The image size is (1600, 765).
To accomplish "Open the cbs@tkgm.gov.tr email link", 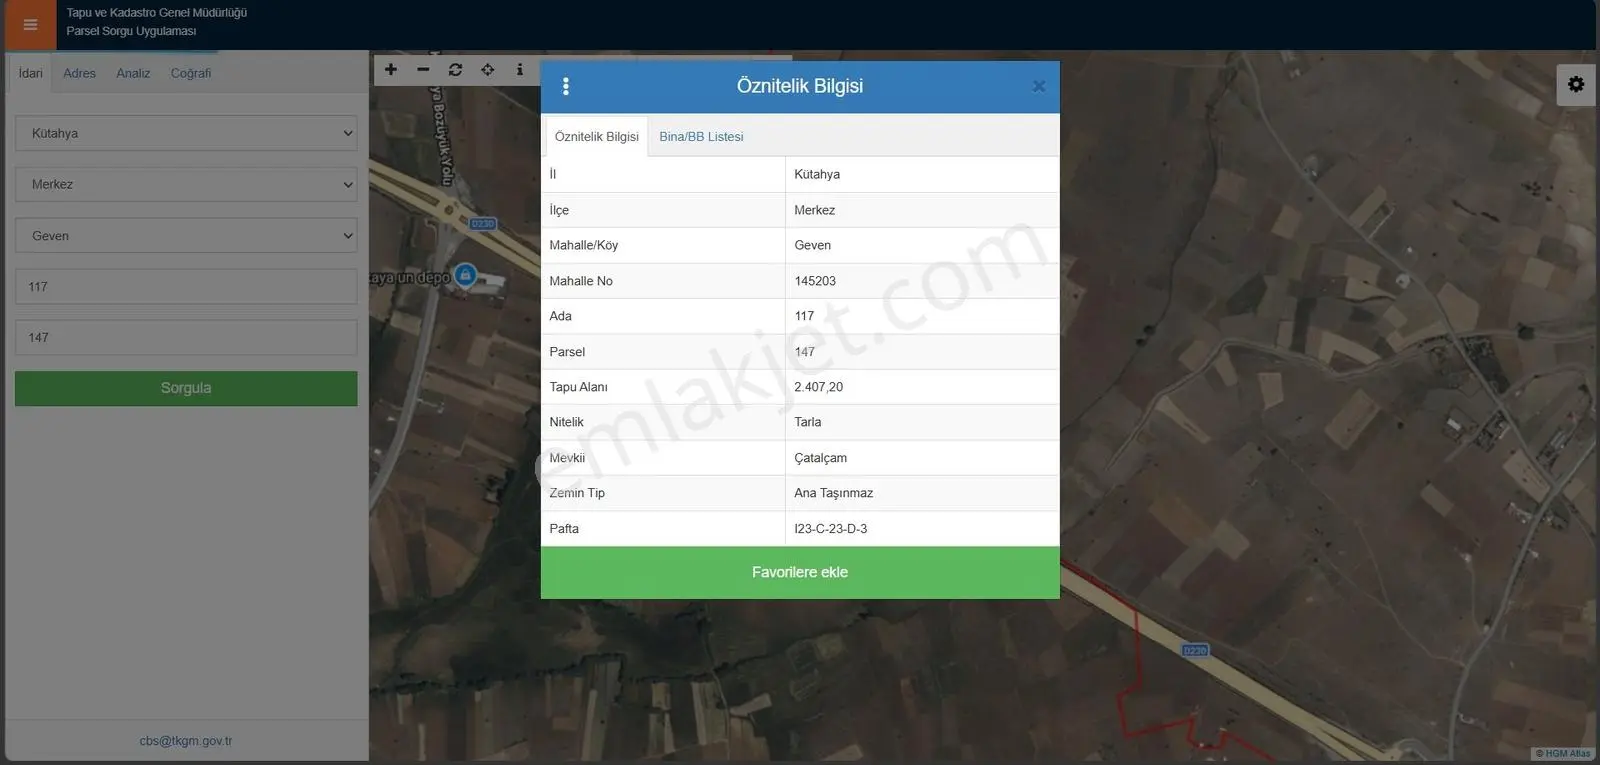I will 186,741.
